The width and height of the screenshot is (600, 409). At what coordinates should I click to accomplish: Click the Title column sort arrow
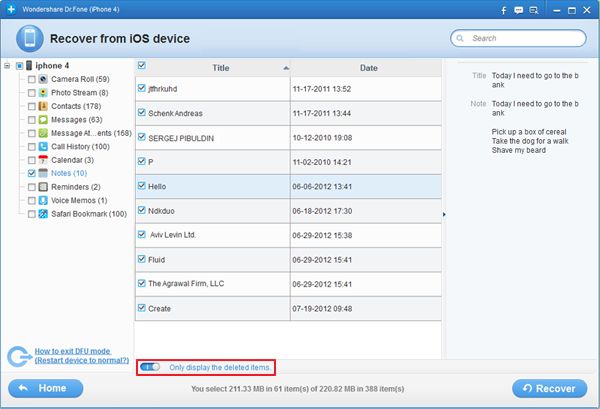[286, 68]
